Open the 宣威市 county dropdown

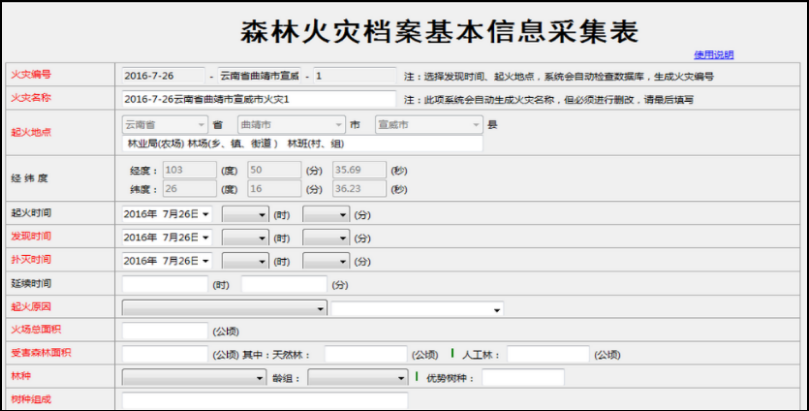pyautogui.click(x=429, y=125)
